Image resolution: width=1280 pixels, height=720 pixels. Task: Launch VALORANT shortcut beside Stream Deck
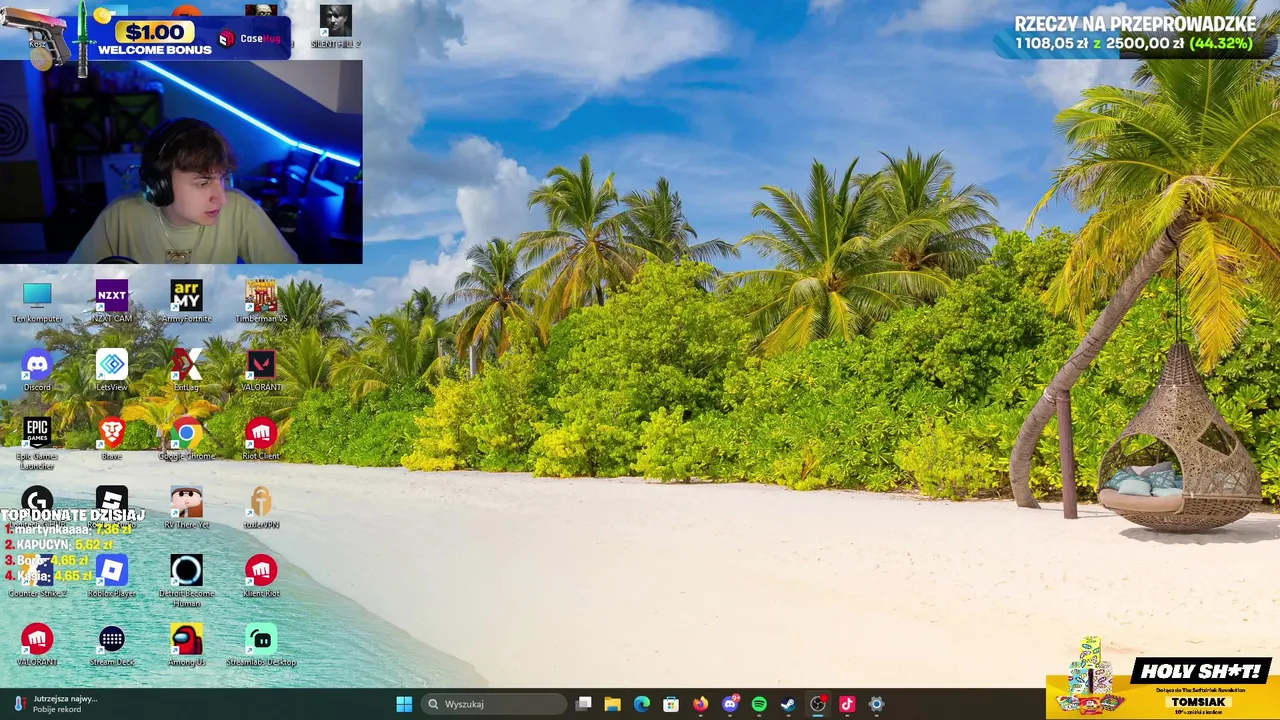point(37,645)
